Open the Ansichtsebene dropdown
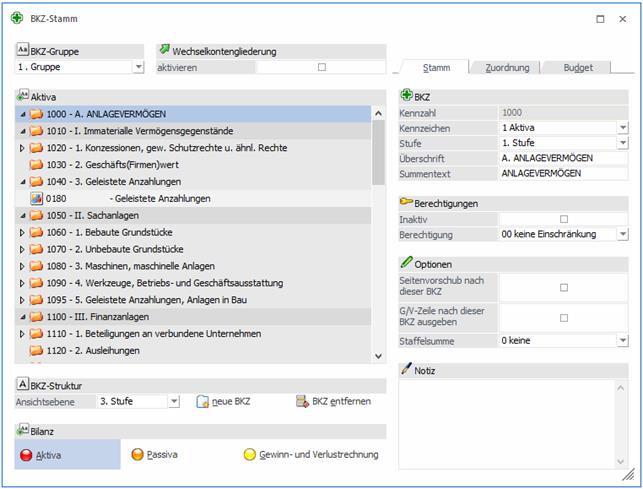The image size is (643, 489). [x=173, y=401]
